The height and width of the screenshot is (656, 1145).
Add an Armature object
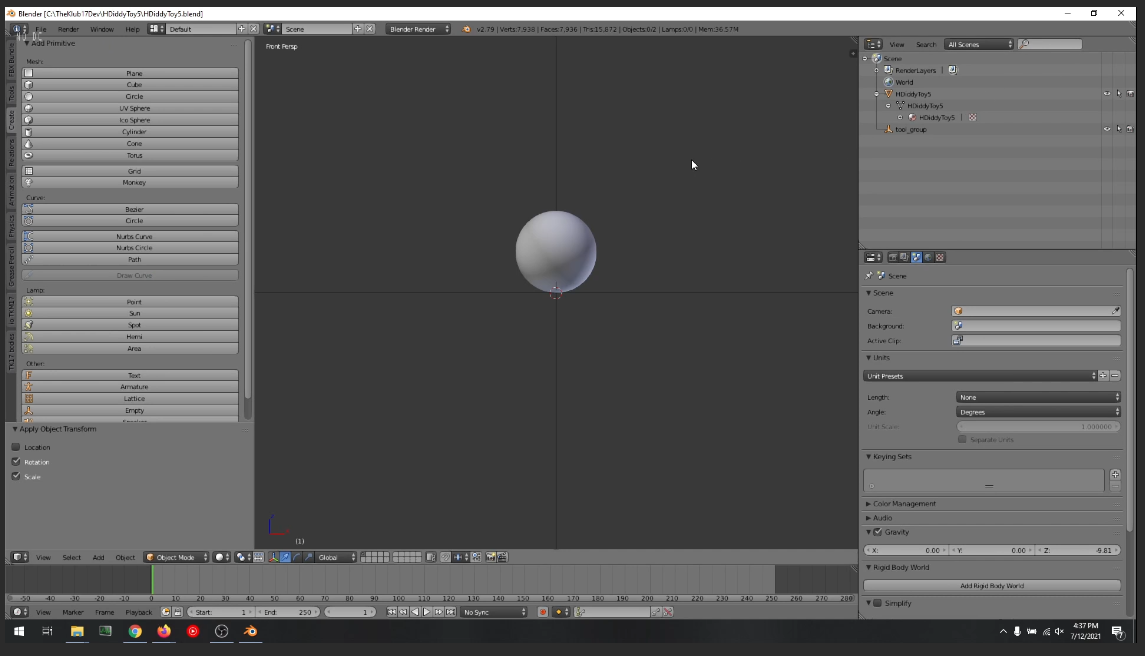coord(130,387)
